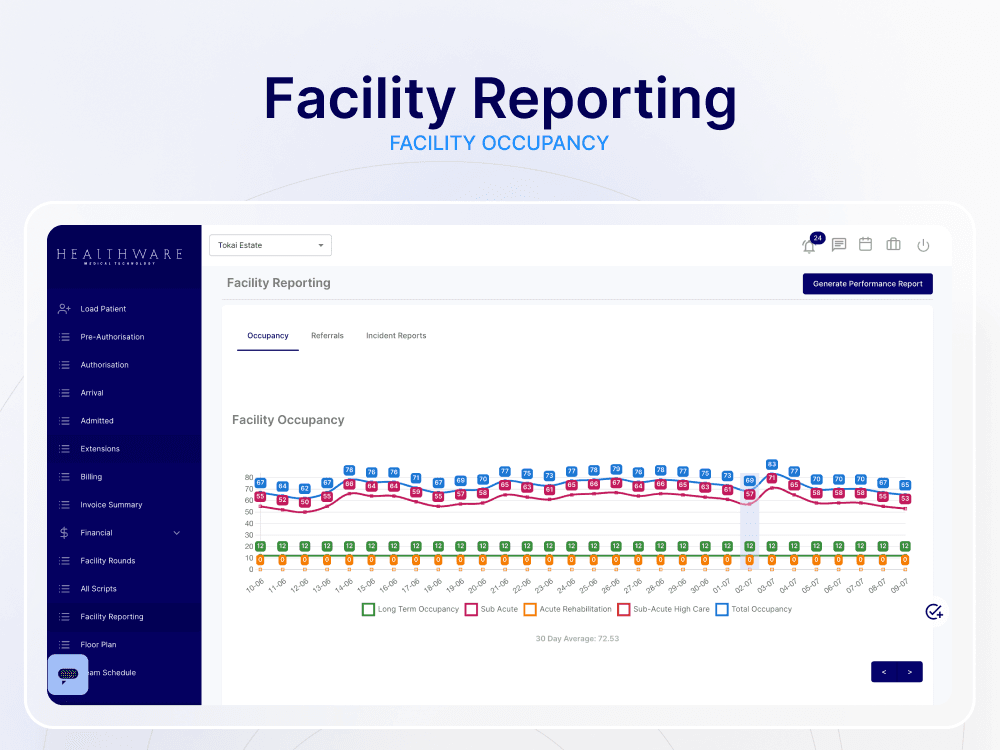This screenshot has width=1000, height=750.
Task: Open Admitted in sidebar
Action: point(97,421)
